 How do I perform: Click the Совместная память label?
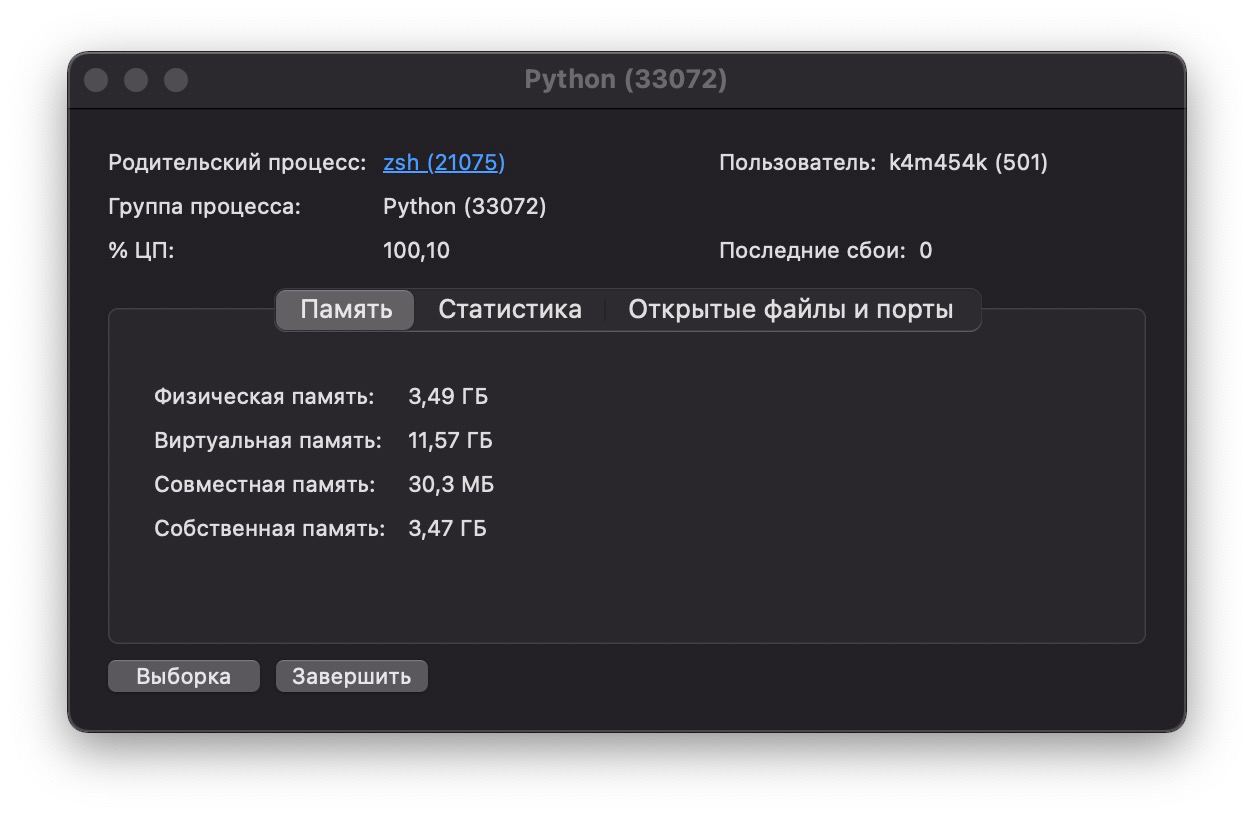pos(265,485)
